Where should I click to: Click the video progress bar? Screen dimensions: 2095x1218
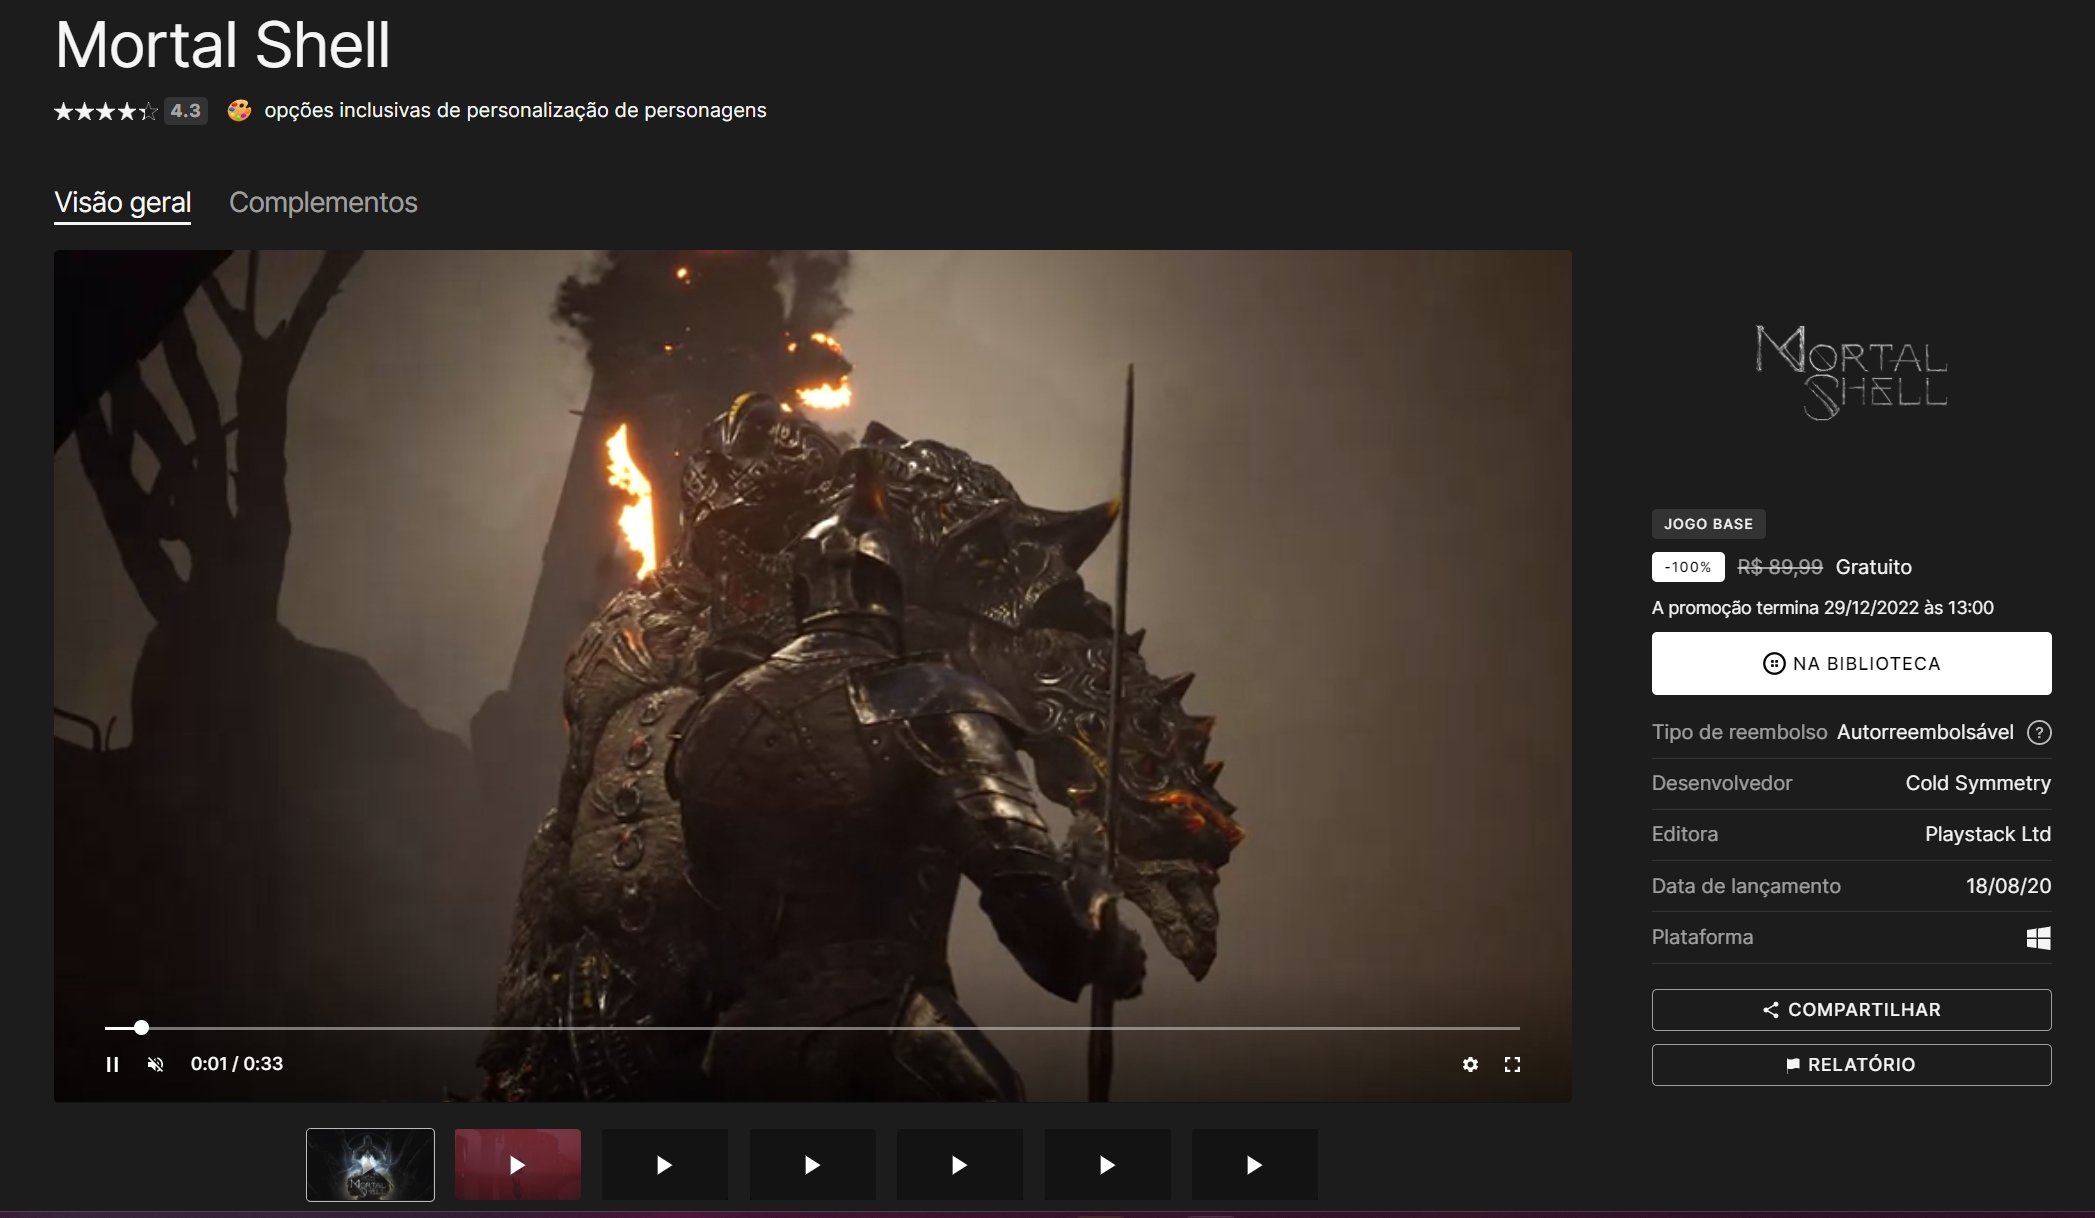tap(812, 1027)
